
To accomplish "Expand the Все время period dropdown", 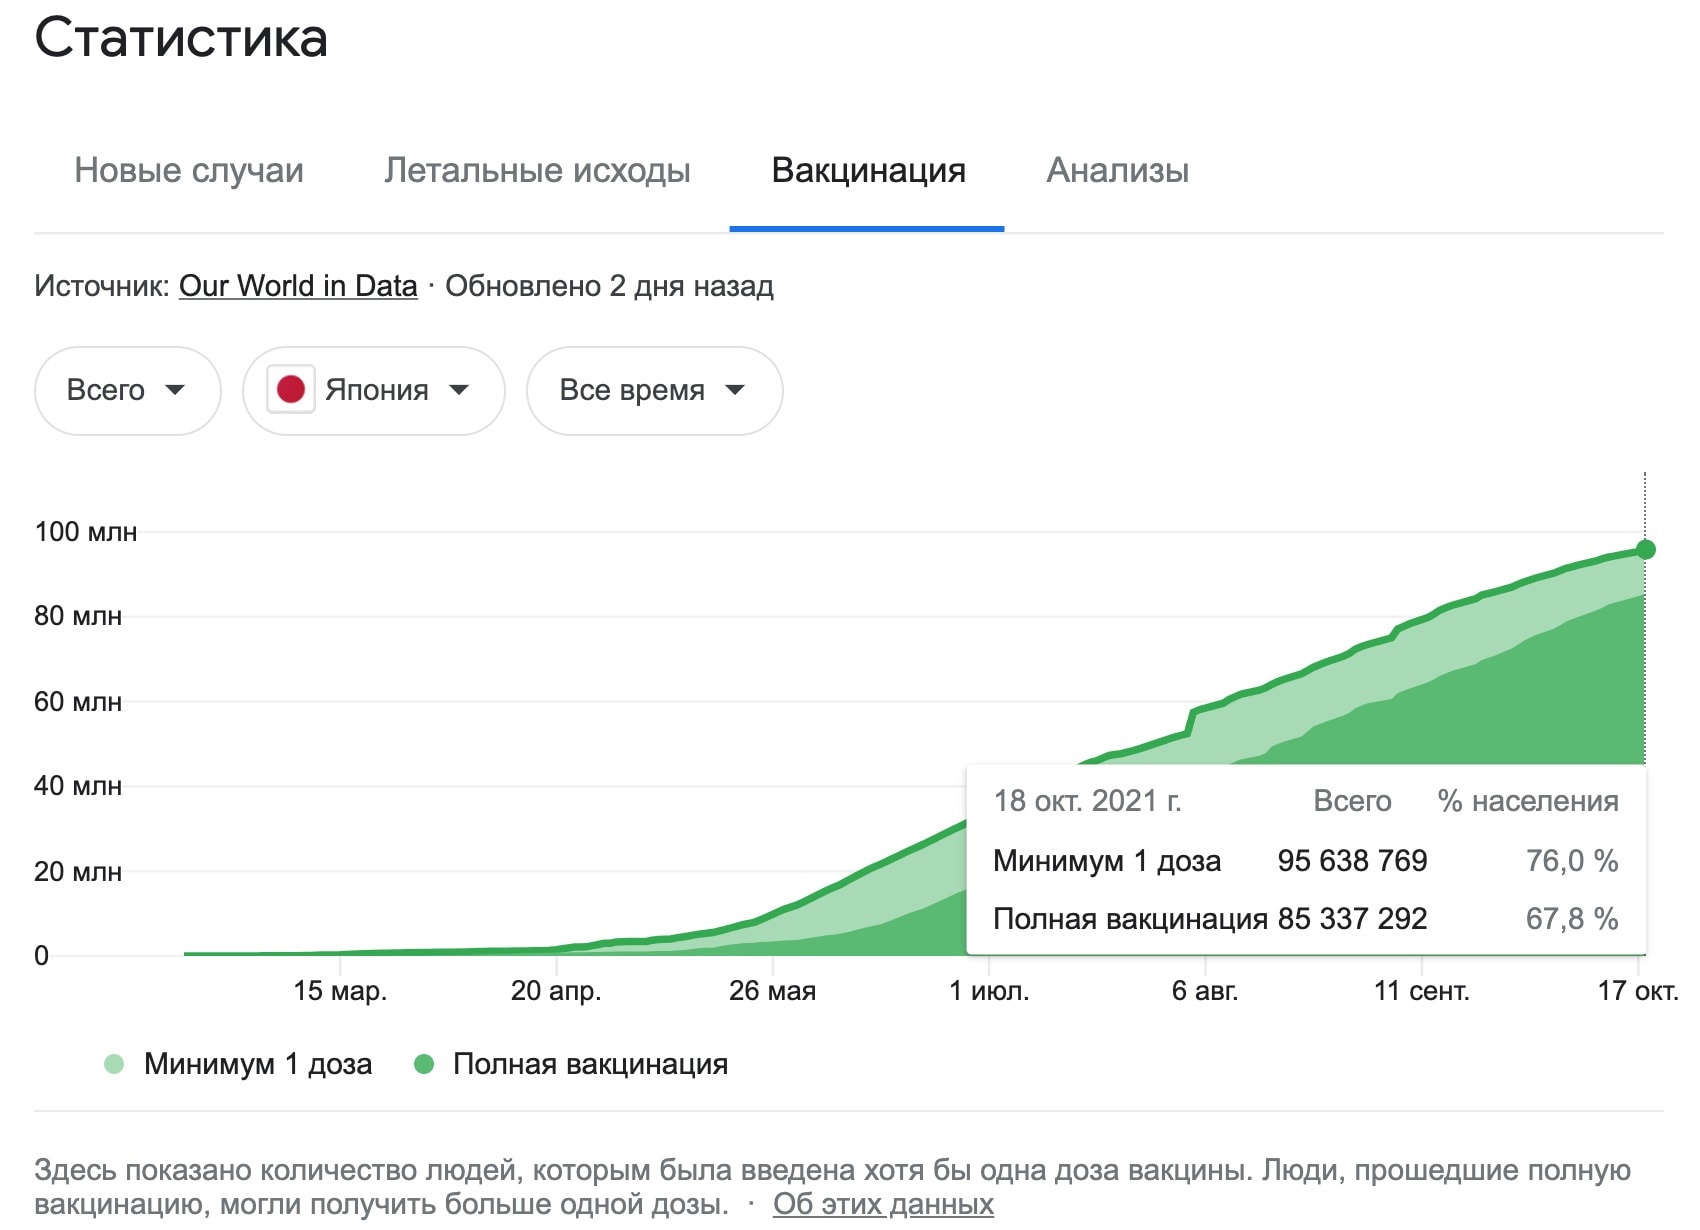I will (x=654, y=391).
